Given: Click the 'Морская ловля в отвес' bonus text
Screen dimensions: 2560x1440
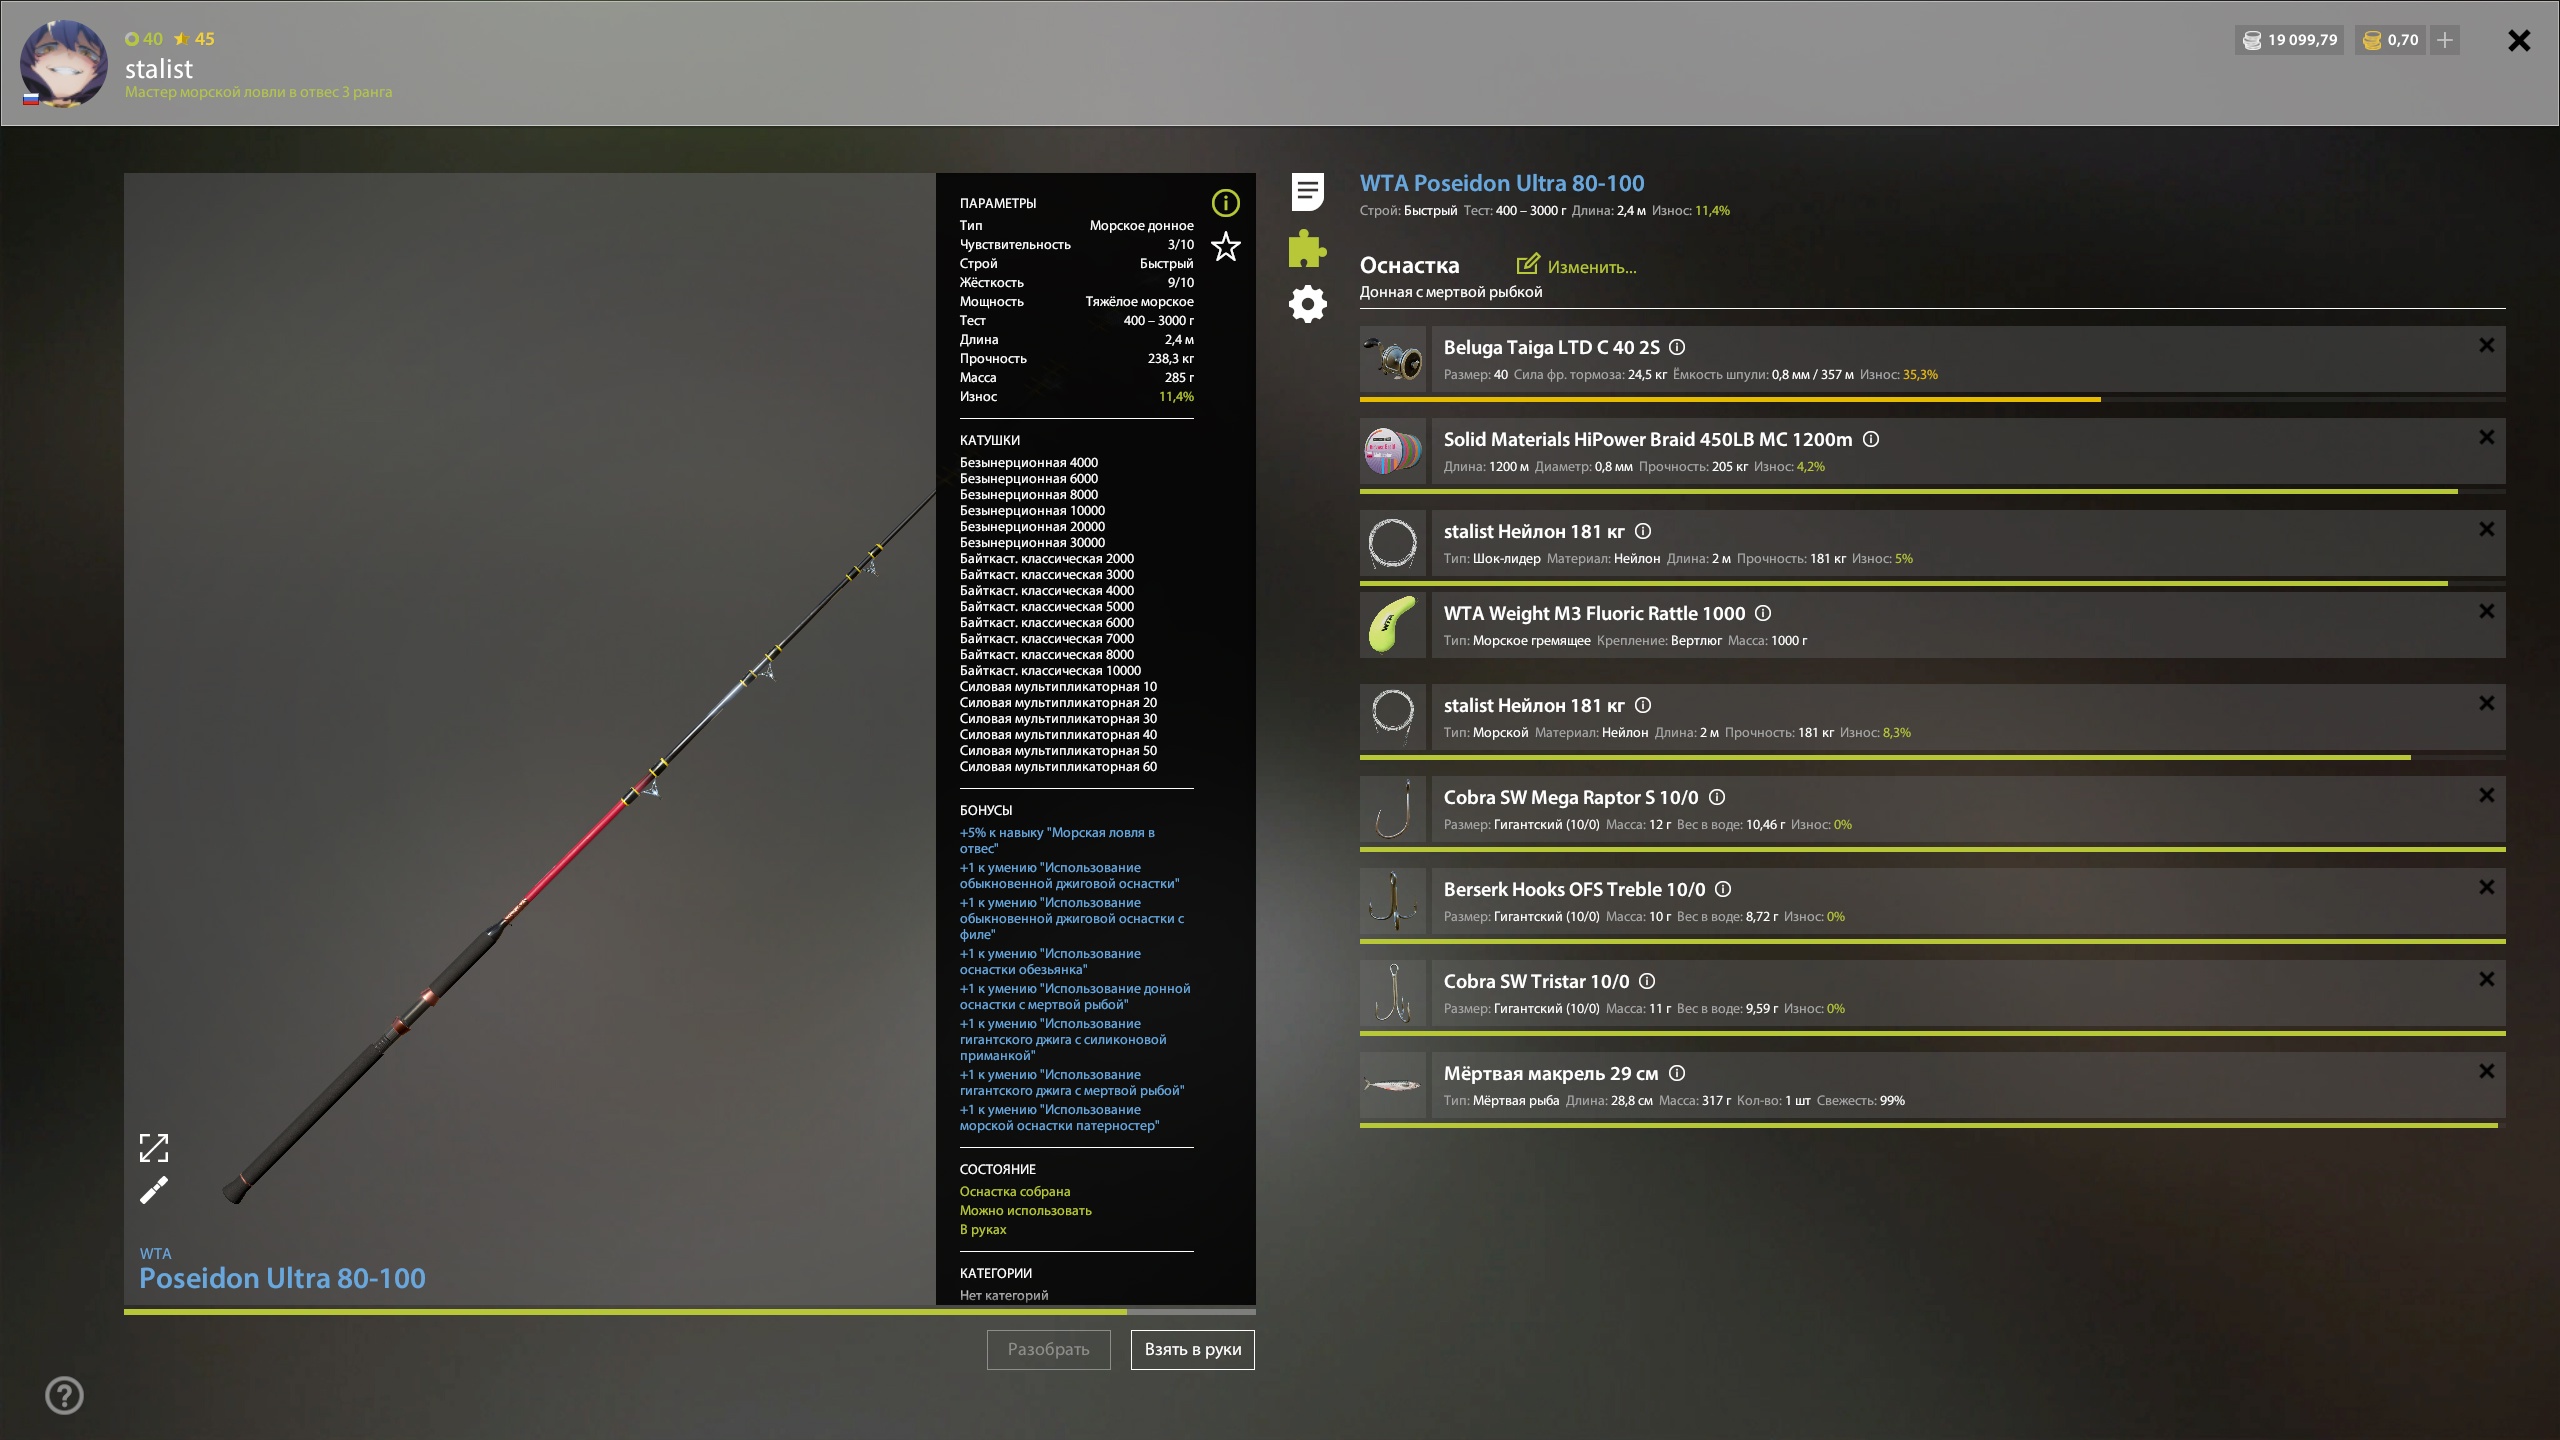Looking at the screenshot, I should pyautogui.click(x=1057, y=840).
